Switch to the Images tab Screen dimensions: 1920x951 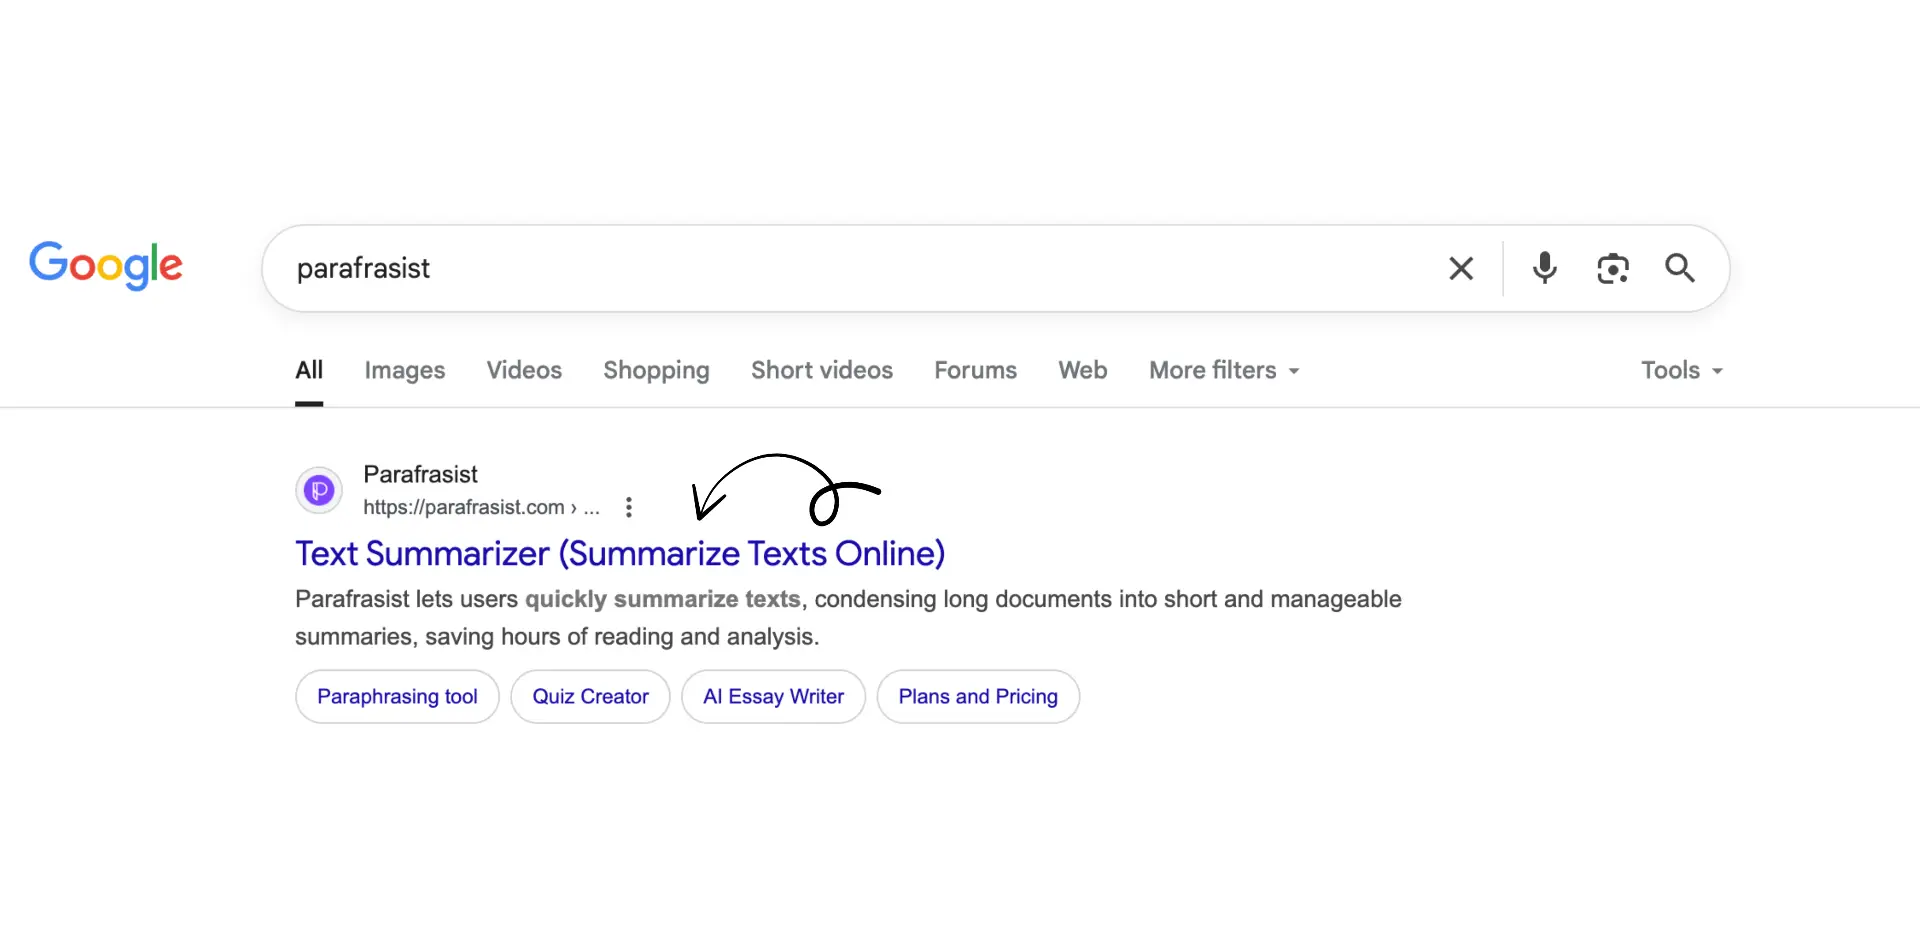pyautogui.click(x=404, y=370)
